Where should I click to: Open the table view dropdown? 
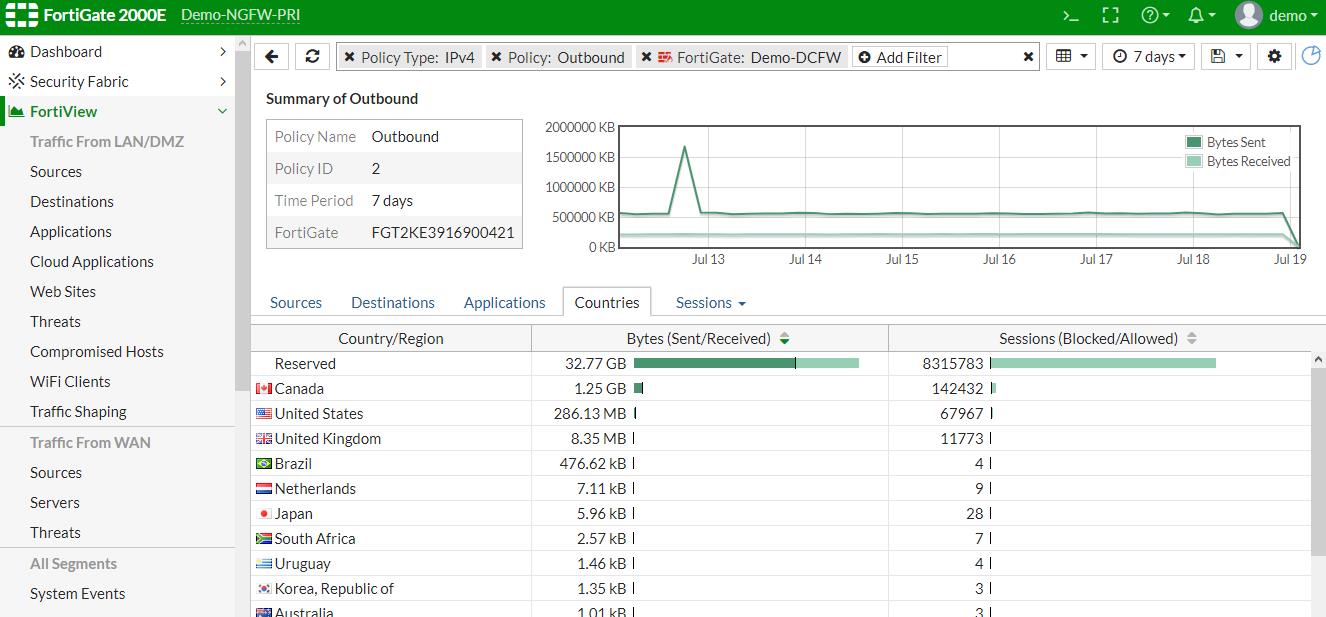click(x=1070, y=57)
